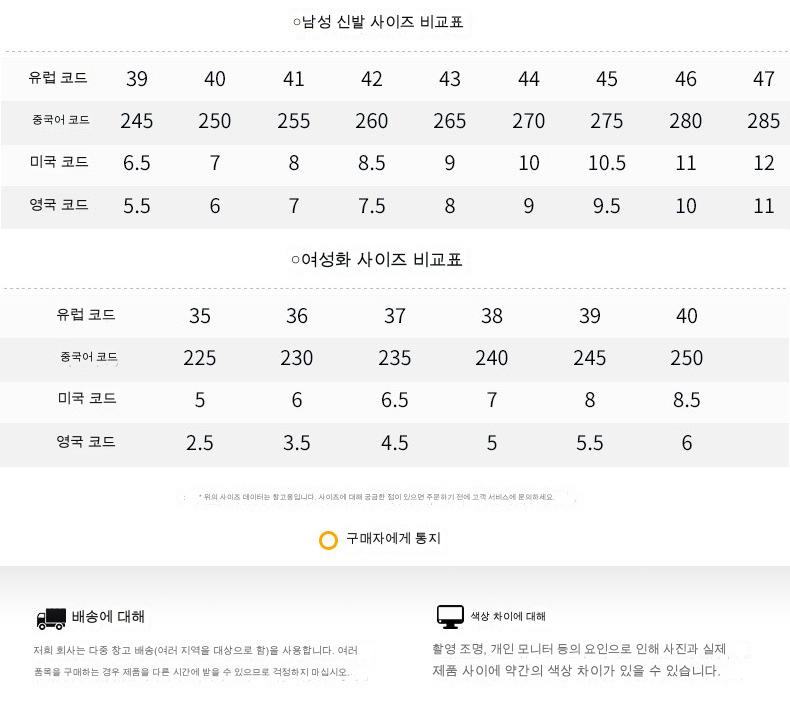
Task: Click UK size 2.5 in women's chart
Action: [200, 443]
